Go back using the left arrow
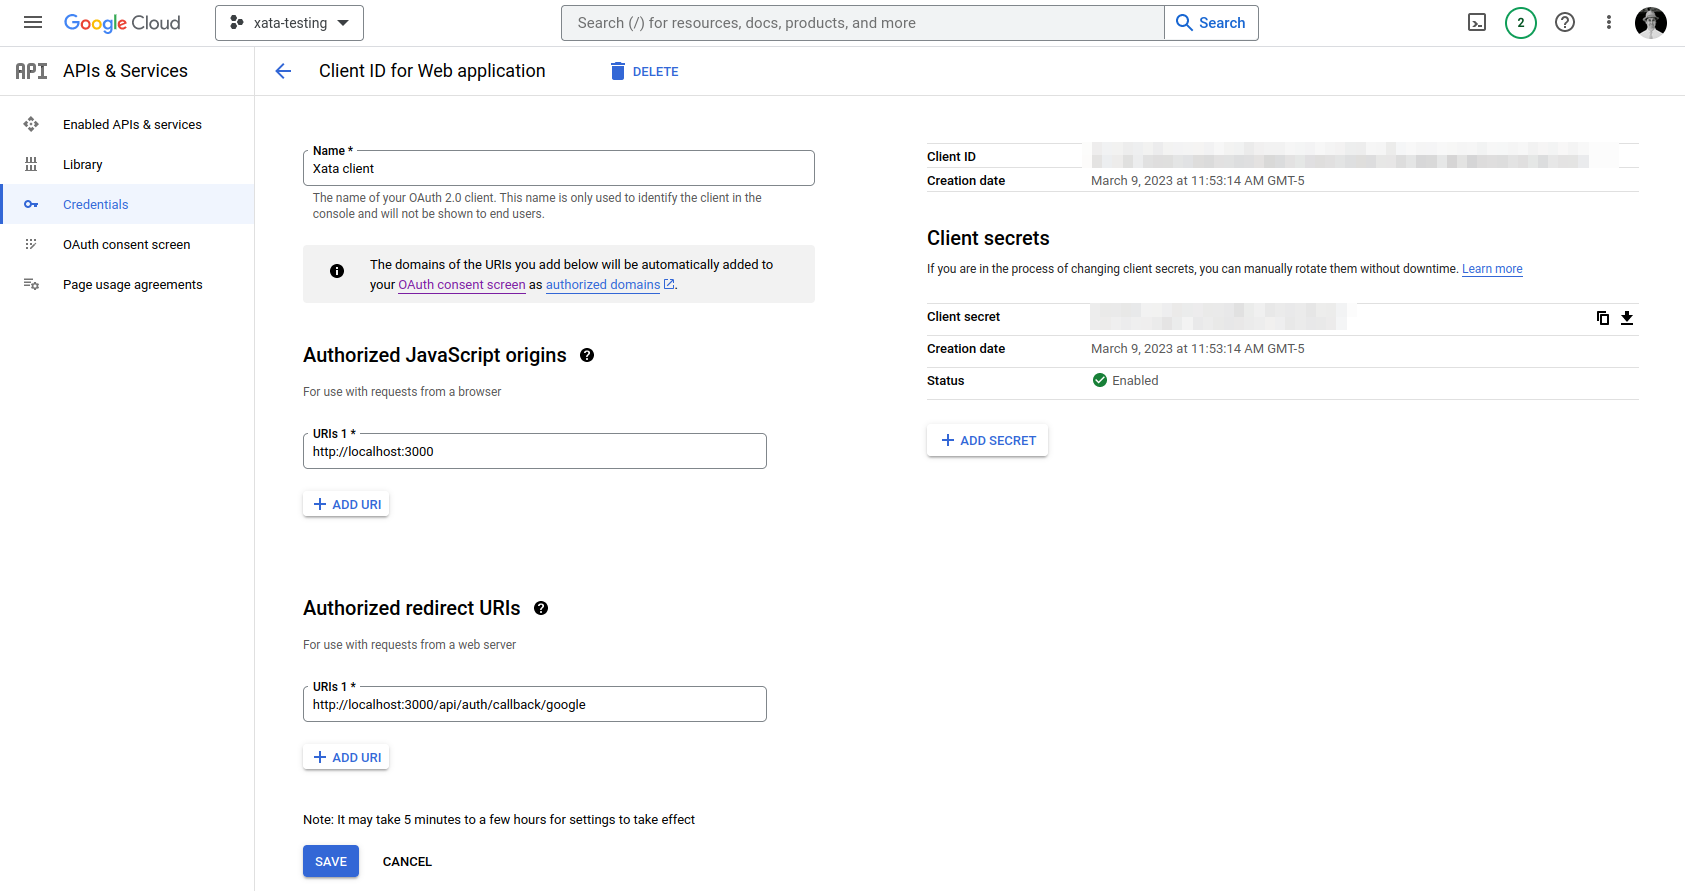The width and height of the screenshot is (1685, 891). [283, 71]
